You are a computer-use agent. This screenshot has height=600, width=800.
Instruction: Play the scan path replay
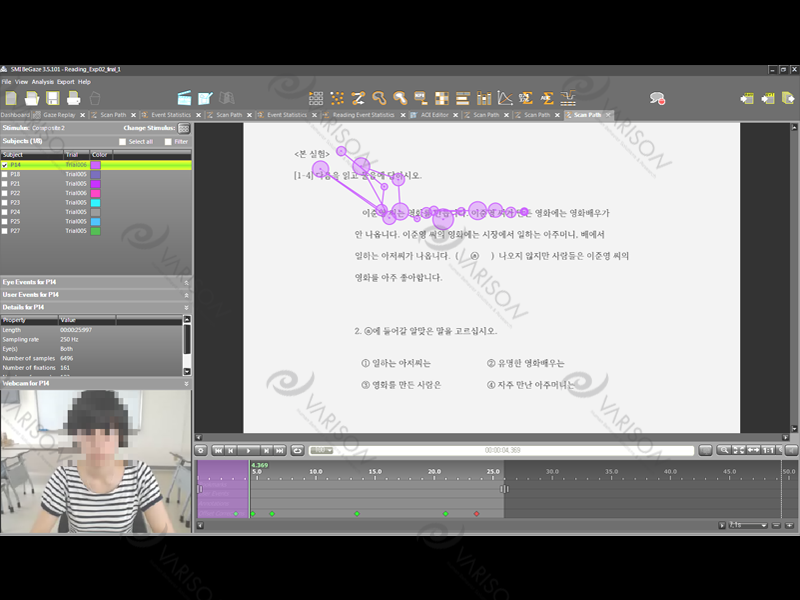[x=248, y=451]
